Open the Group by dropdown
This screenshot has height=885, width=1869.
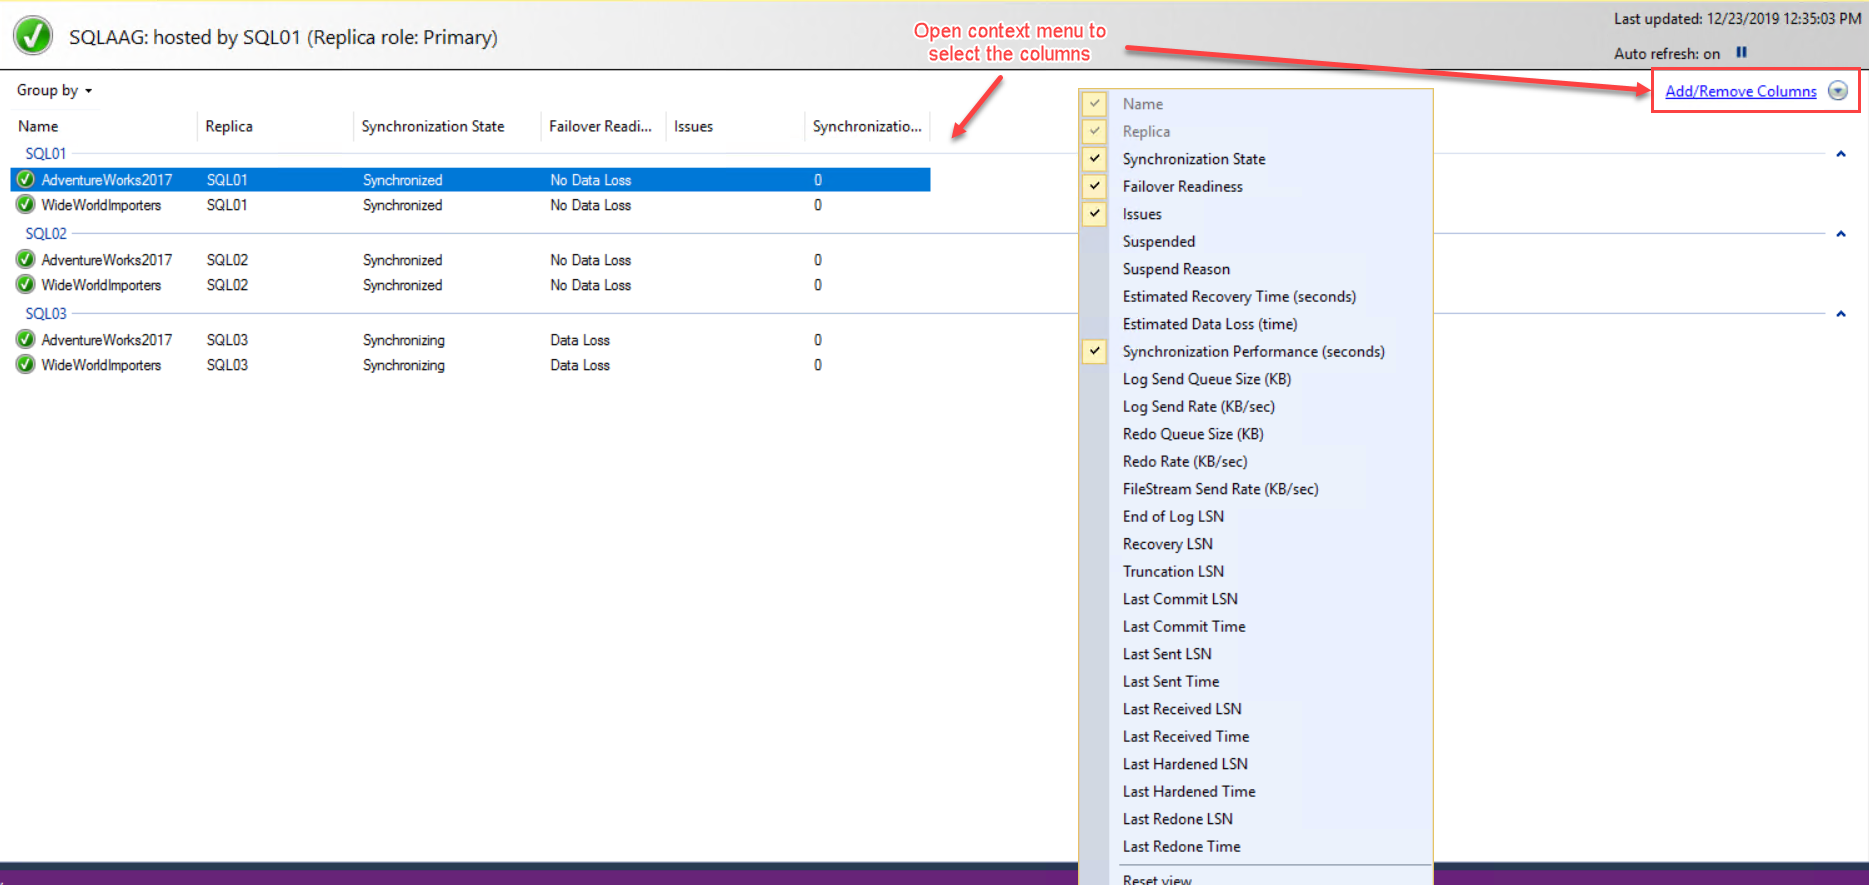coord(54,90)
